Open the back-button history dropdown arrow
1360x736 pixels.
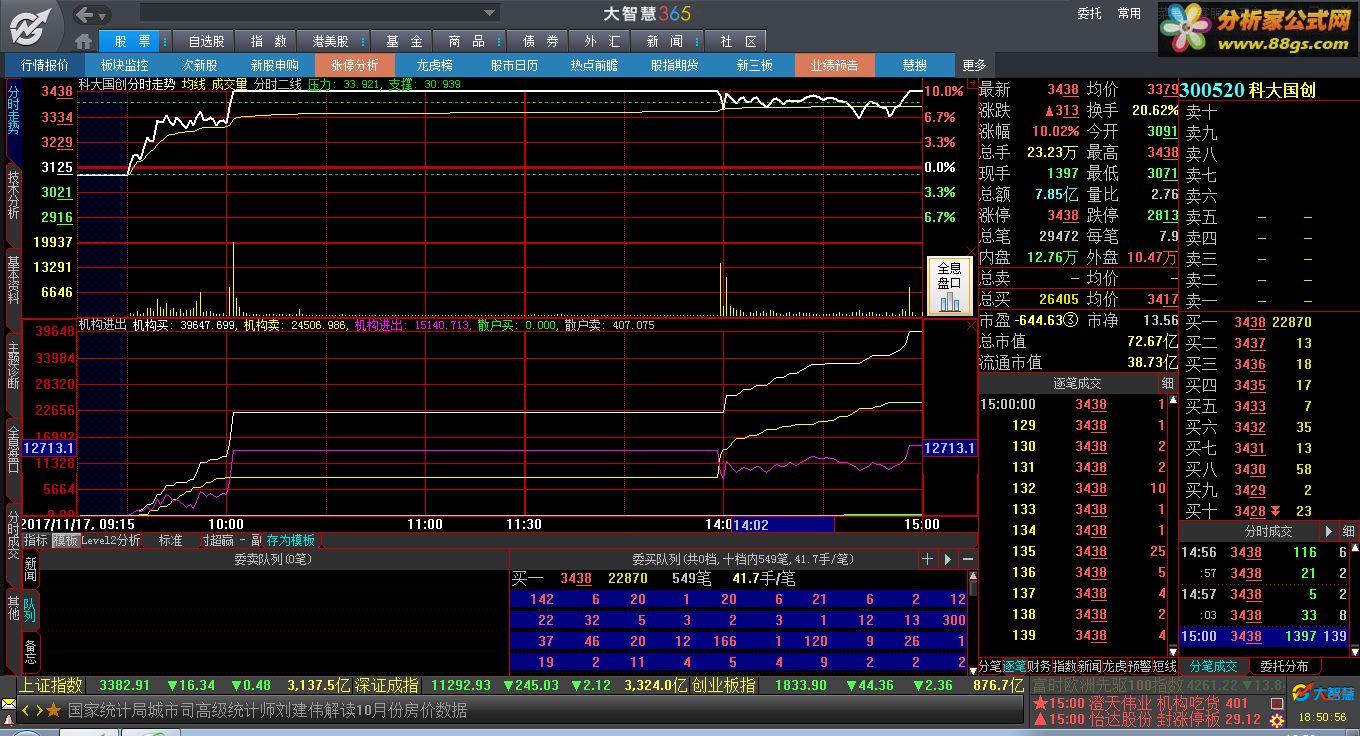tap(103, 14)
